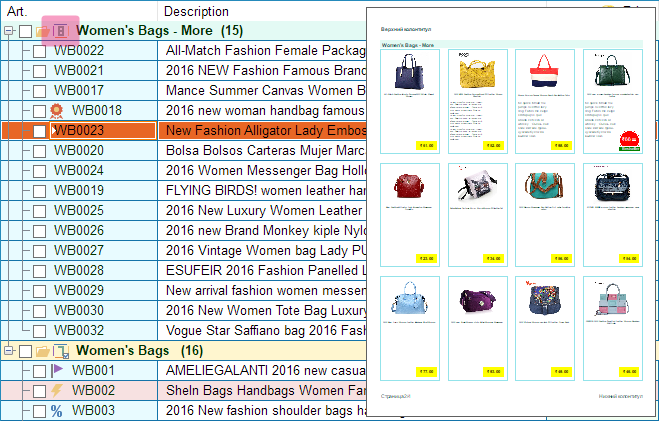Click the template icon of Women's Bags (16) group

pos(60,351)
